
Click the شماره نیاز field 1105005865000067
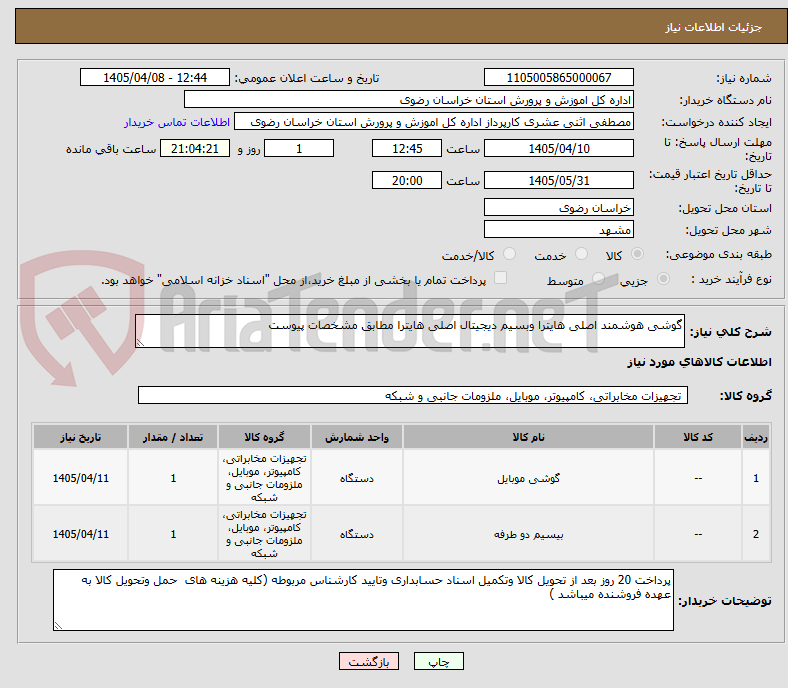(558, 77)
